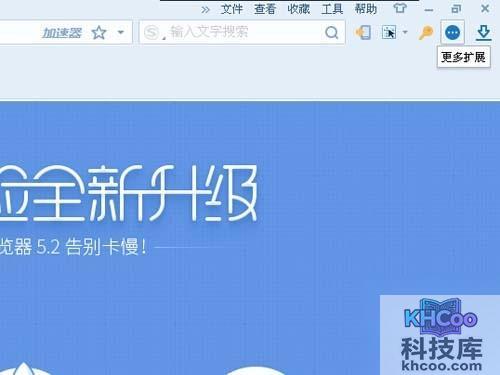The image size is (500, 375).
Task: Expand screenshot tool dropdown arrow
Action: pos(405,32)
